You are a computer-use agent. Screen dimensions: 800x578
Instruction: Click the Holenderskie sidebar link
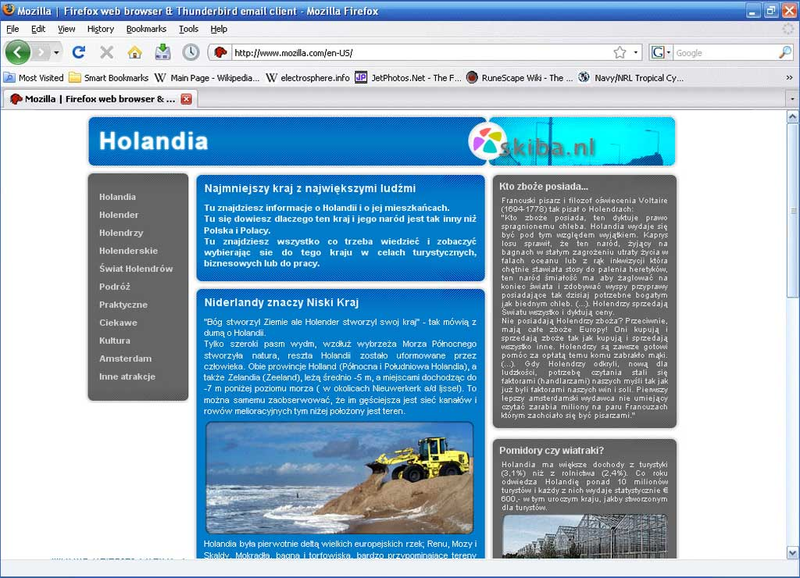point(128,250)
